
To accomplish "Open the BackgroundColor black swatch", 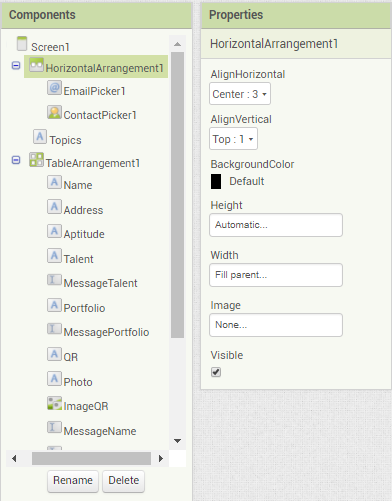I will click(216, 181).
